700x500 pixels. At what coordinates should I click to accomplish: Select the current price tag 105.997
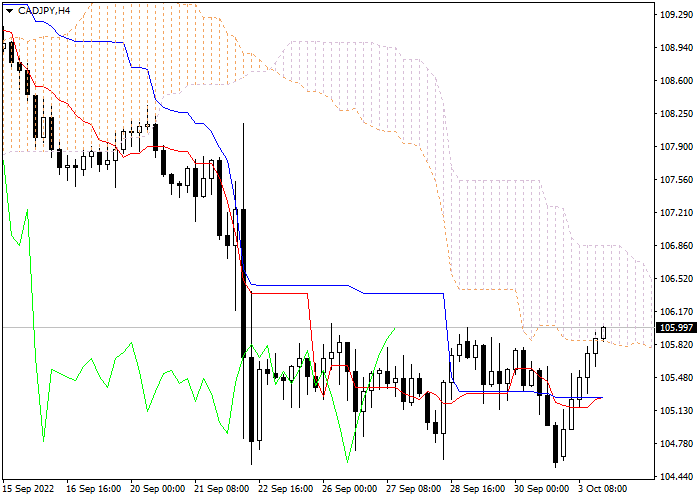pyautogui.click(x=675, y=328)
